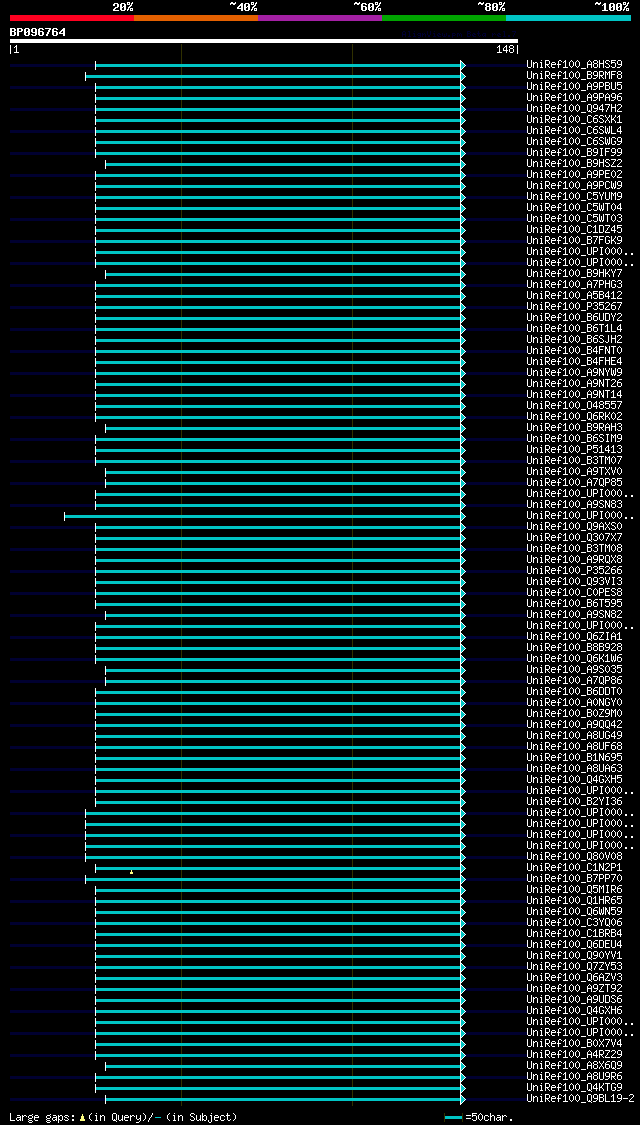Open the UniRef100_C1BRB4 hit

click(x=574, y=933)
